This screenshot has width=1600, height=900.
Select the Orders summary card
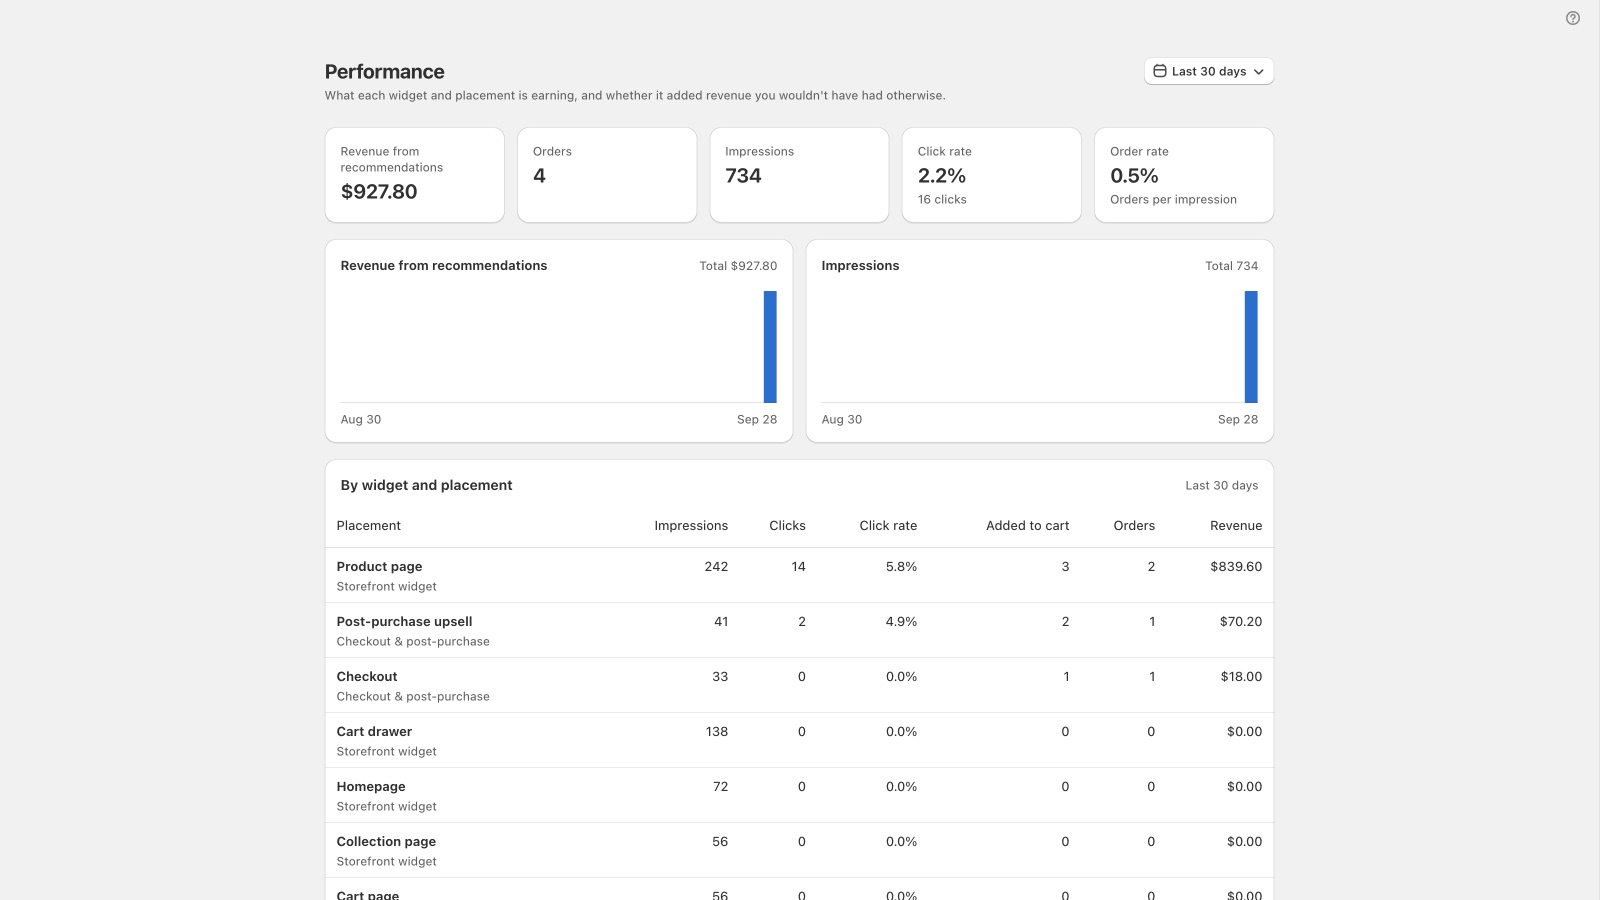tap(607, 175)
